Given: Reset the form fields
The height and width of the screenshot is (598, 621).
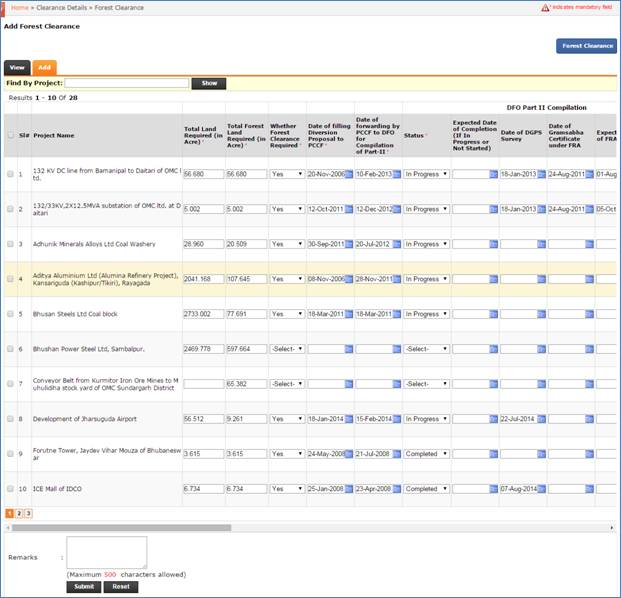Looking at the screenshot, I should [x=121, y=587].
